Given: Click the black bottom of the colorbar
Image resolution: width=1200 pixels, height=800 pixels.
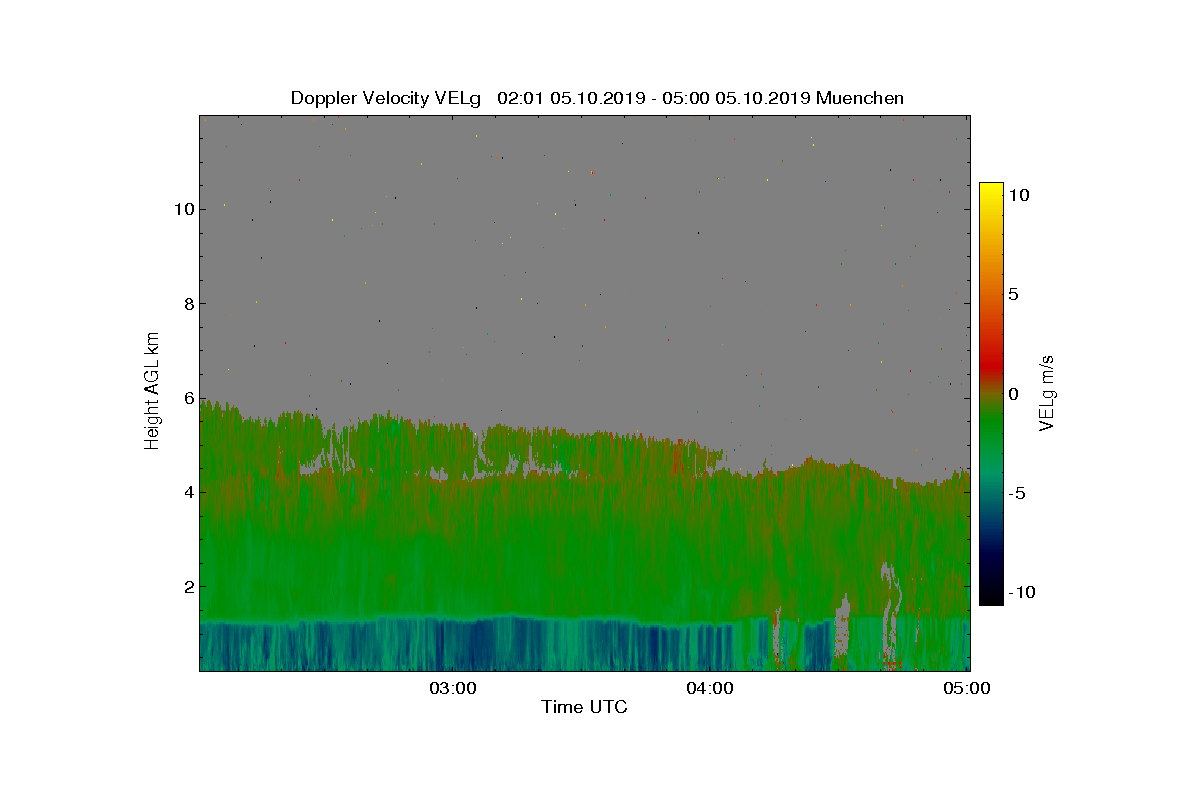Looking at the screenshot, I should click(x=991, y=596).
